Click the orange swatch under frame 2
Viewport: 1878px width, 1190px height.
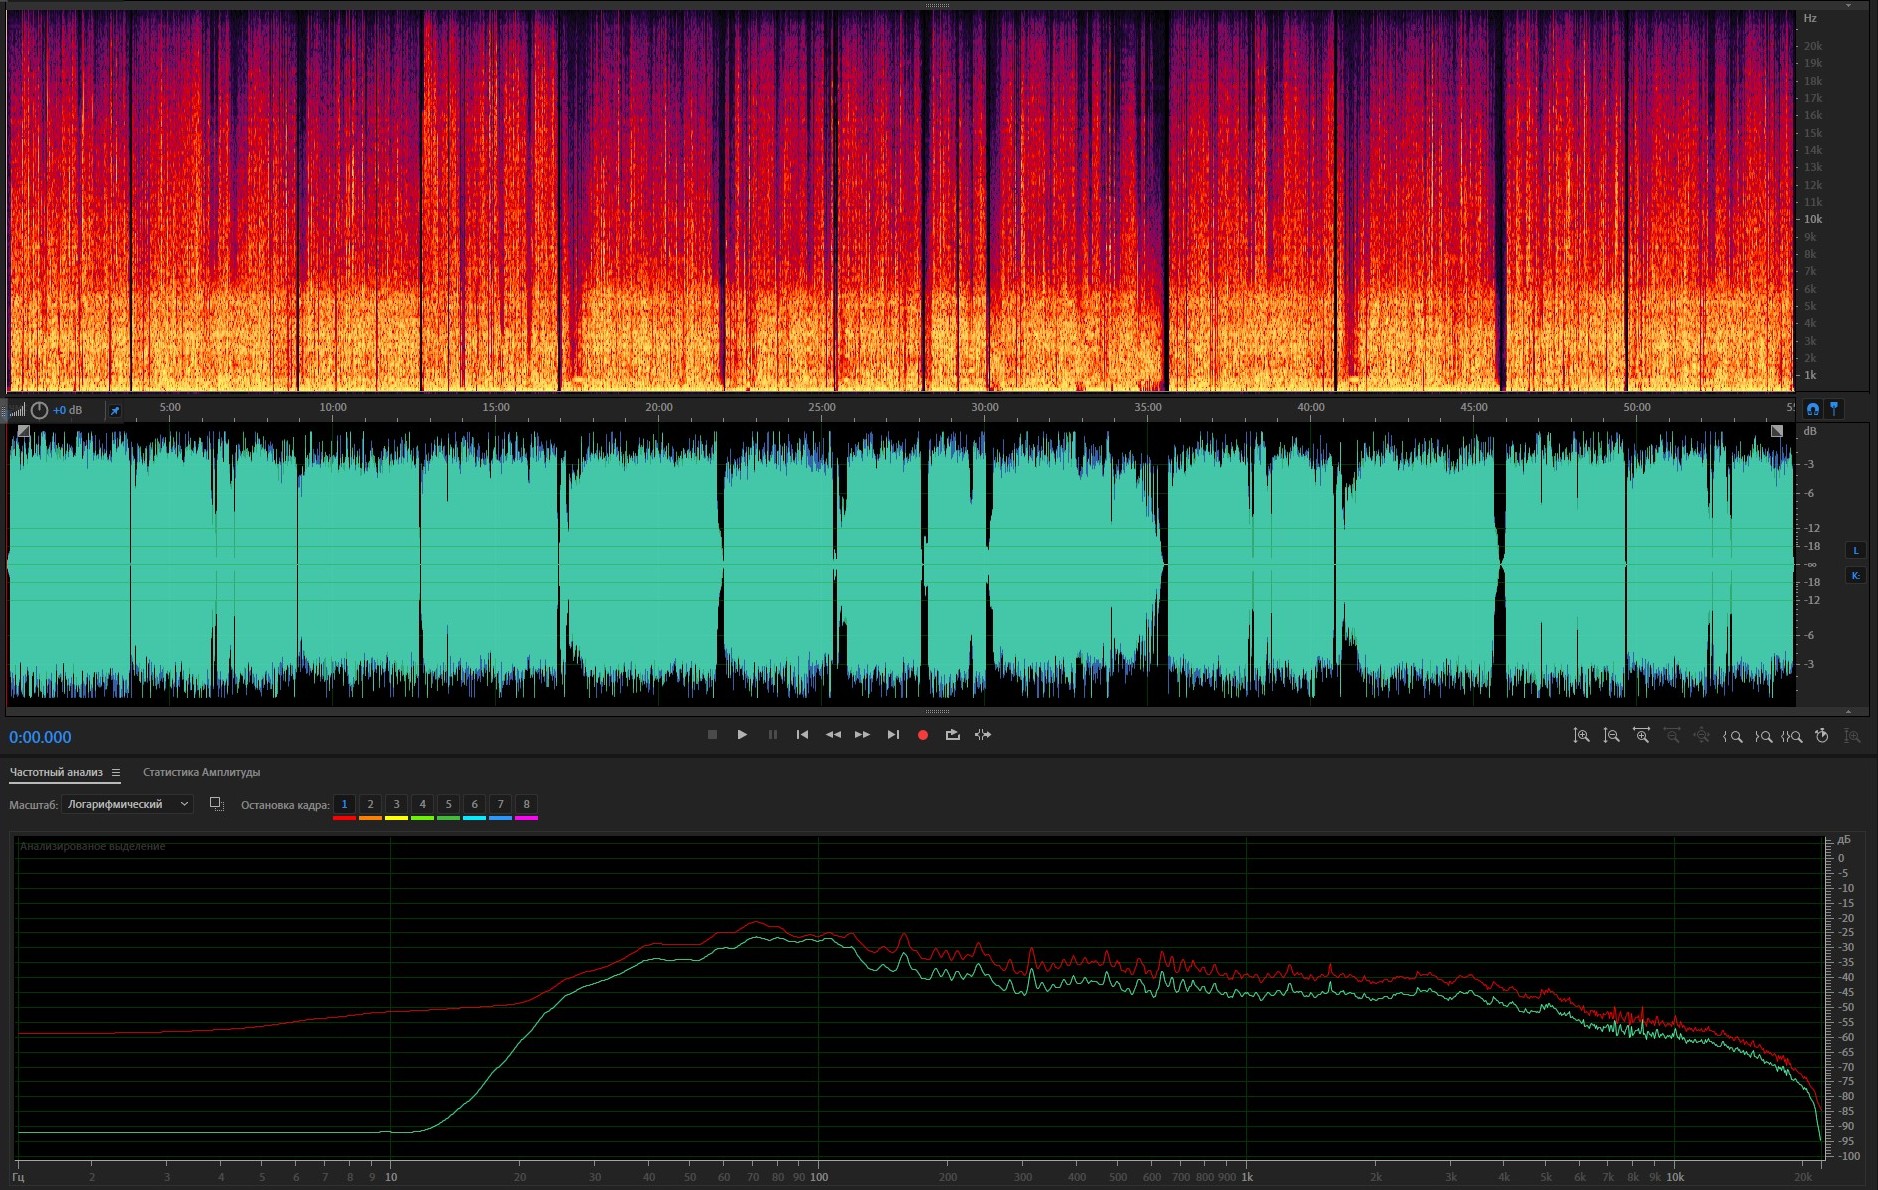[x=370, y=818]
